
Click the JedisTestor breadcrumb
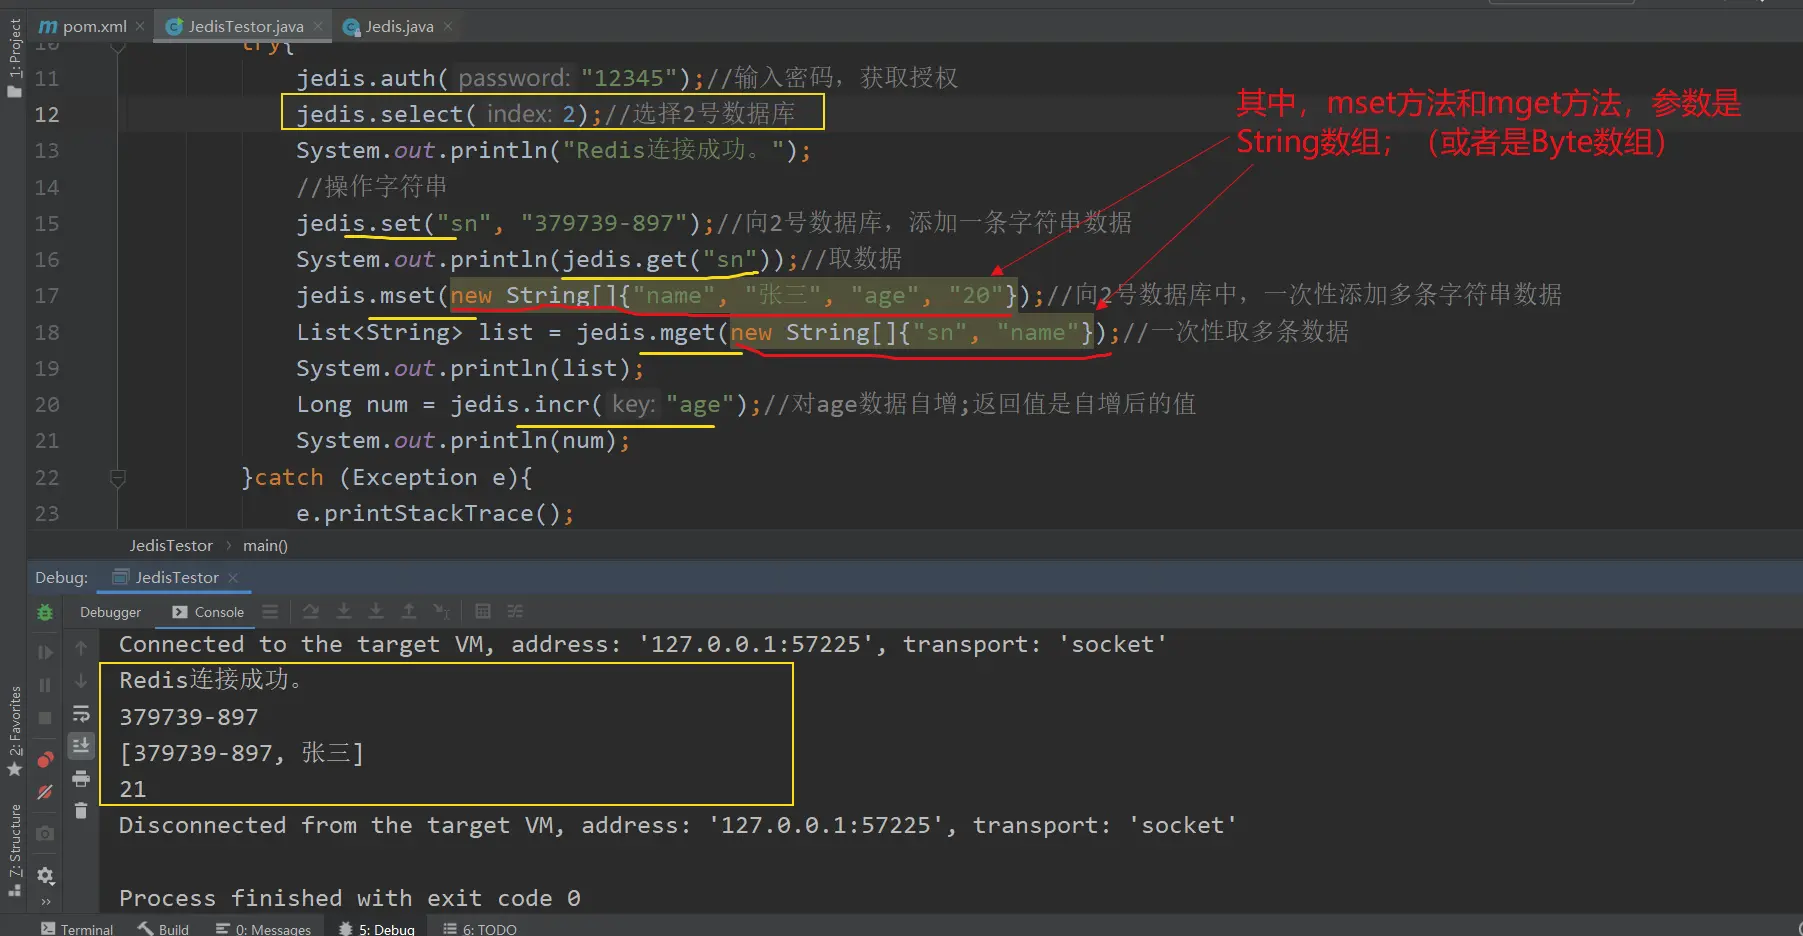coord(171,545)
